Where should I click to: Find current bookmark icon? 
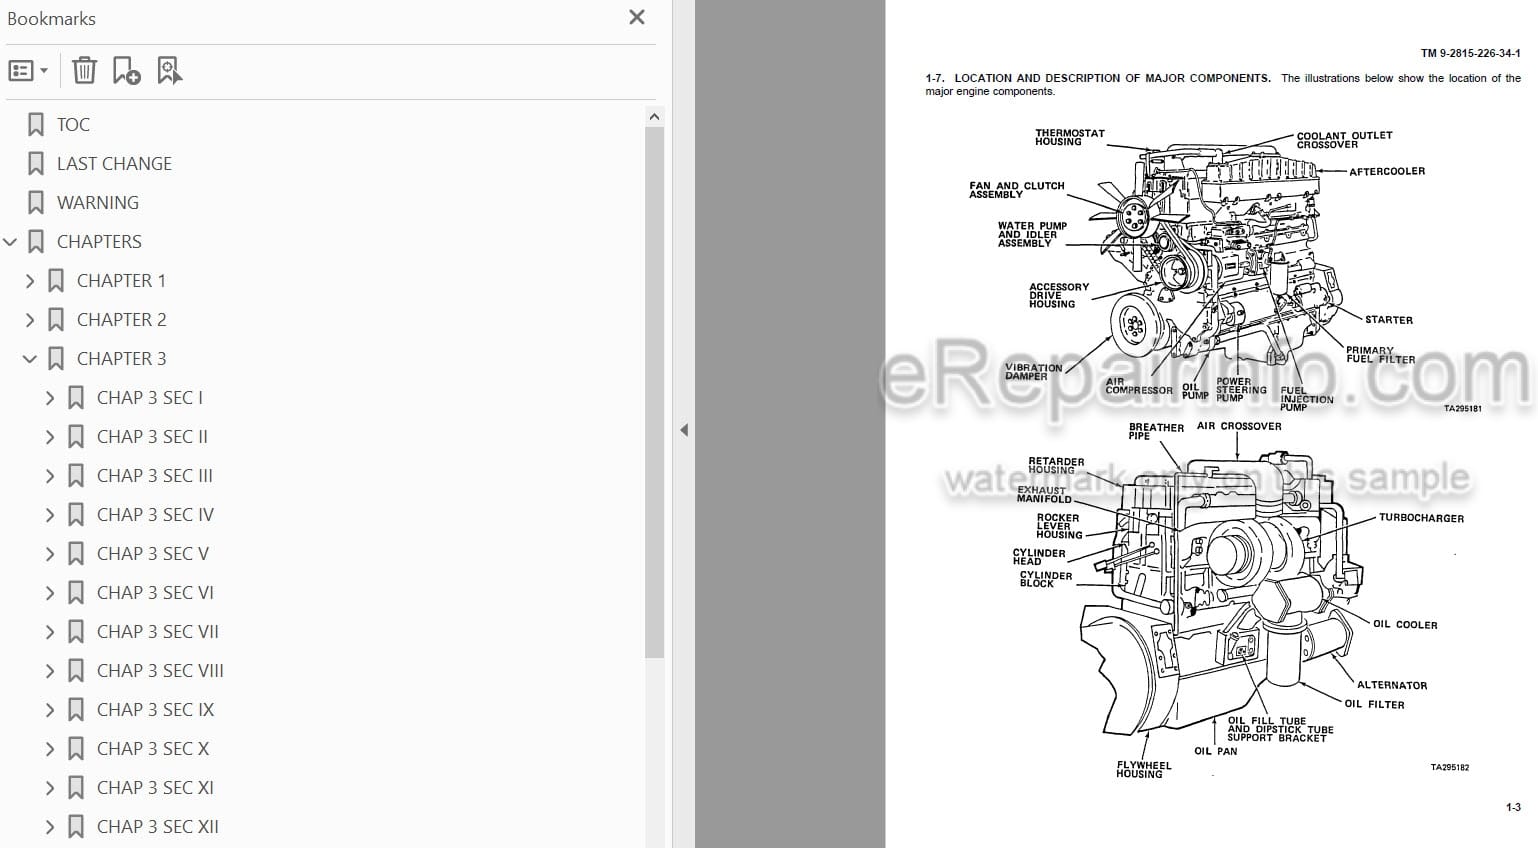pos(170,70)
